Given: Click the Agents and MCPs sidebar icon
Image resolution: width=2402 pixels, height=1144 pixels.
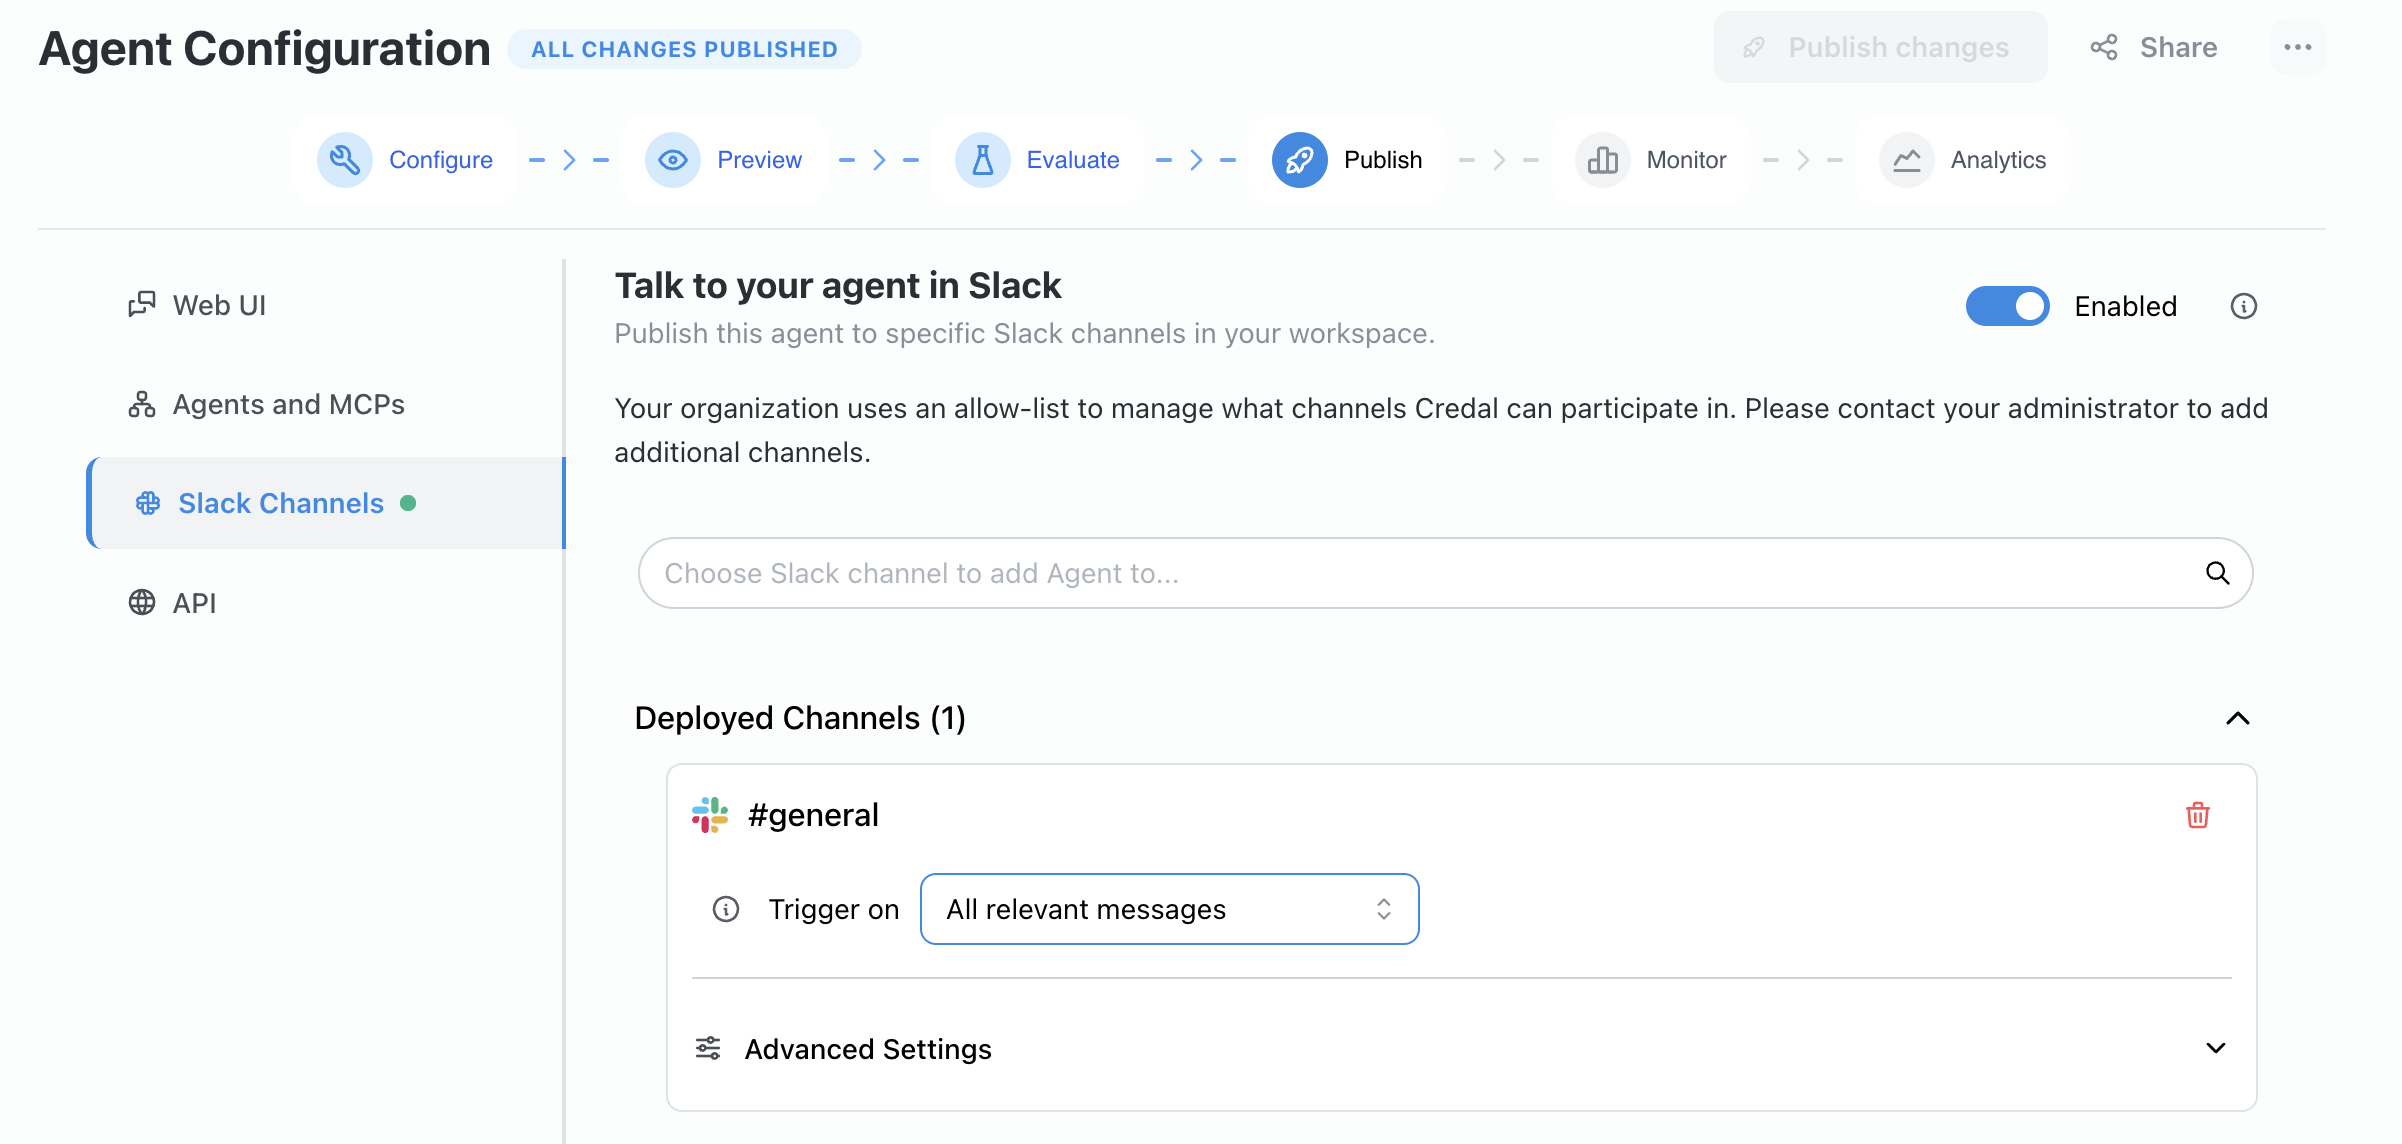Looking at the screenshot, I should click(x=142, y=404).
